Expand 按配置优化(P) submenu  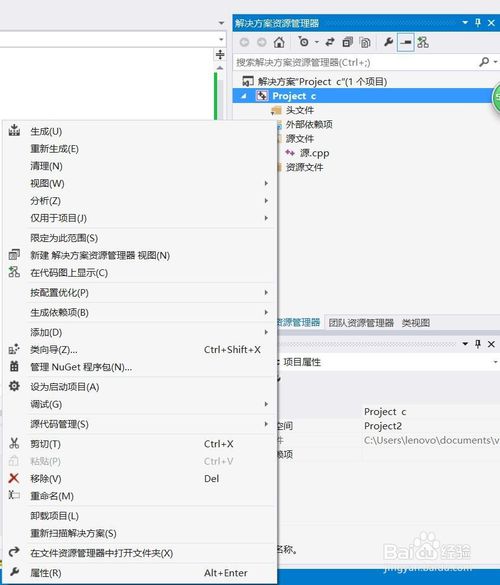pyautogui.click(x=140, y=292)
